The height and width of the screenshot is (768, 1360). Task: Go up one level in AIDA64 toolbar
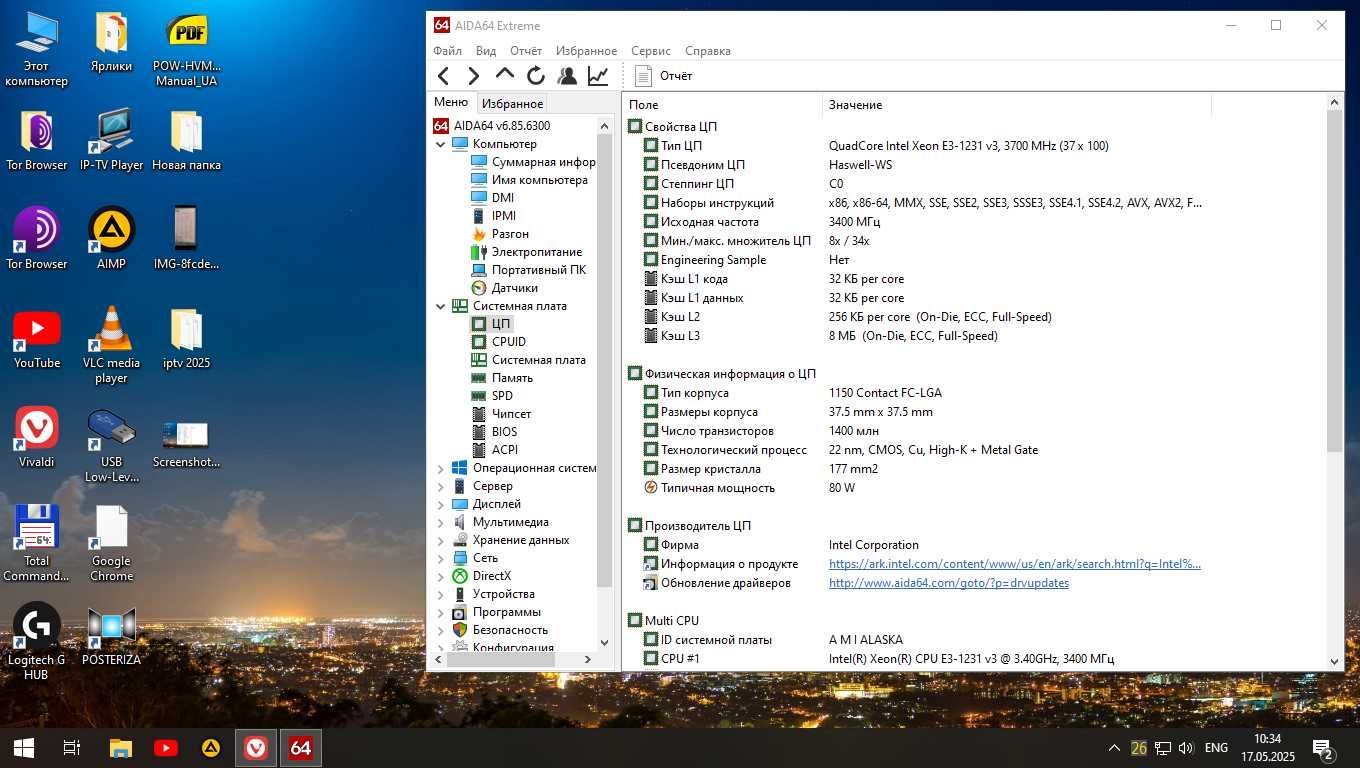pos(505,75)
